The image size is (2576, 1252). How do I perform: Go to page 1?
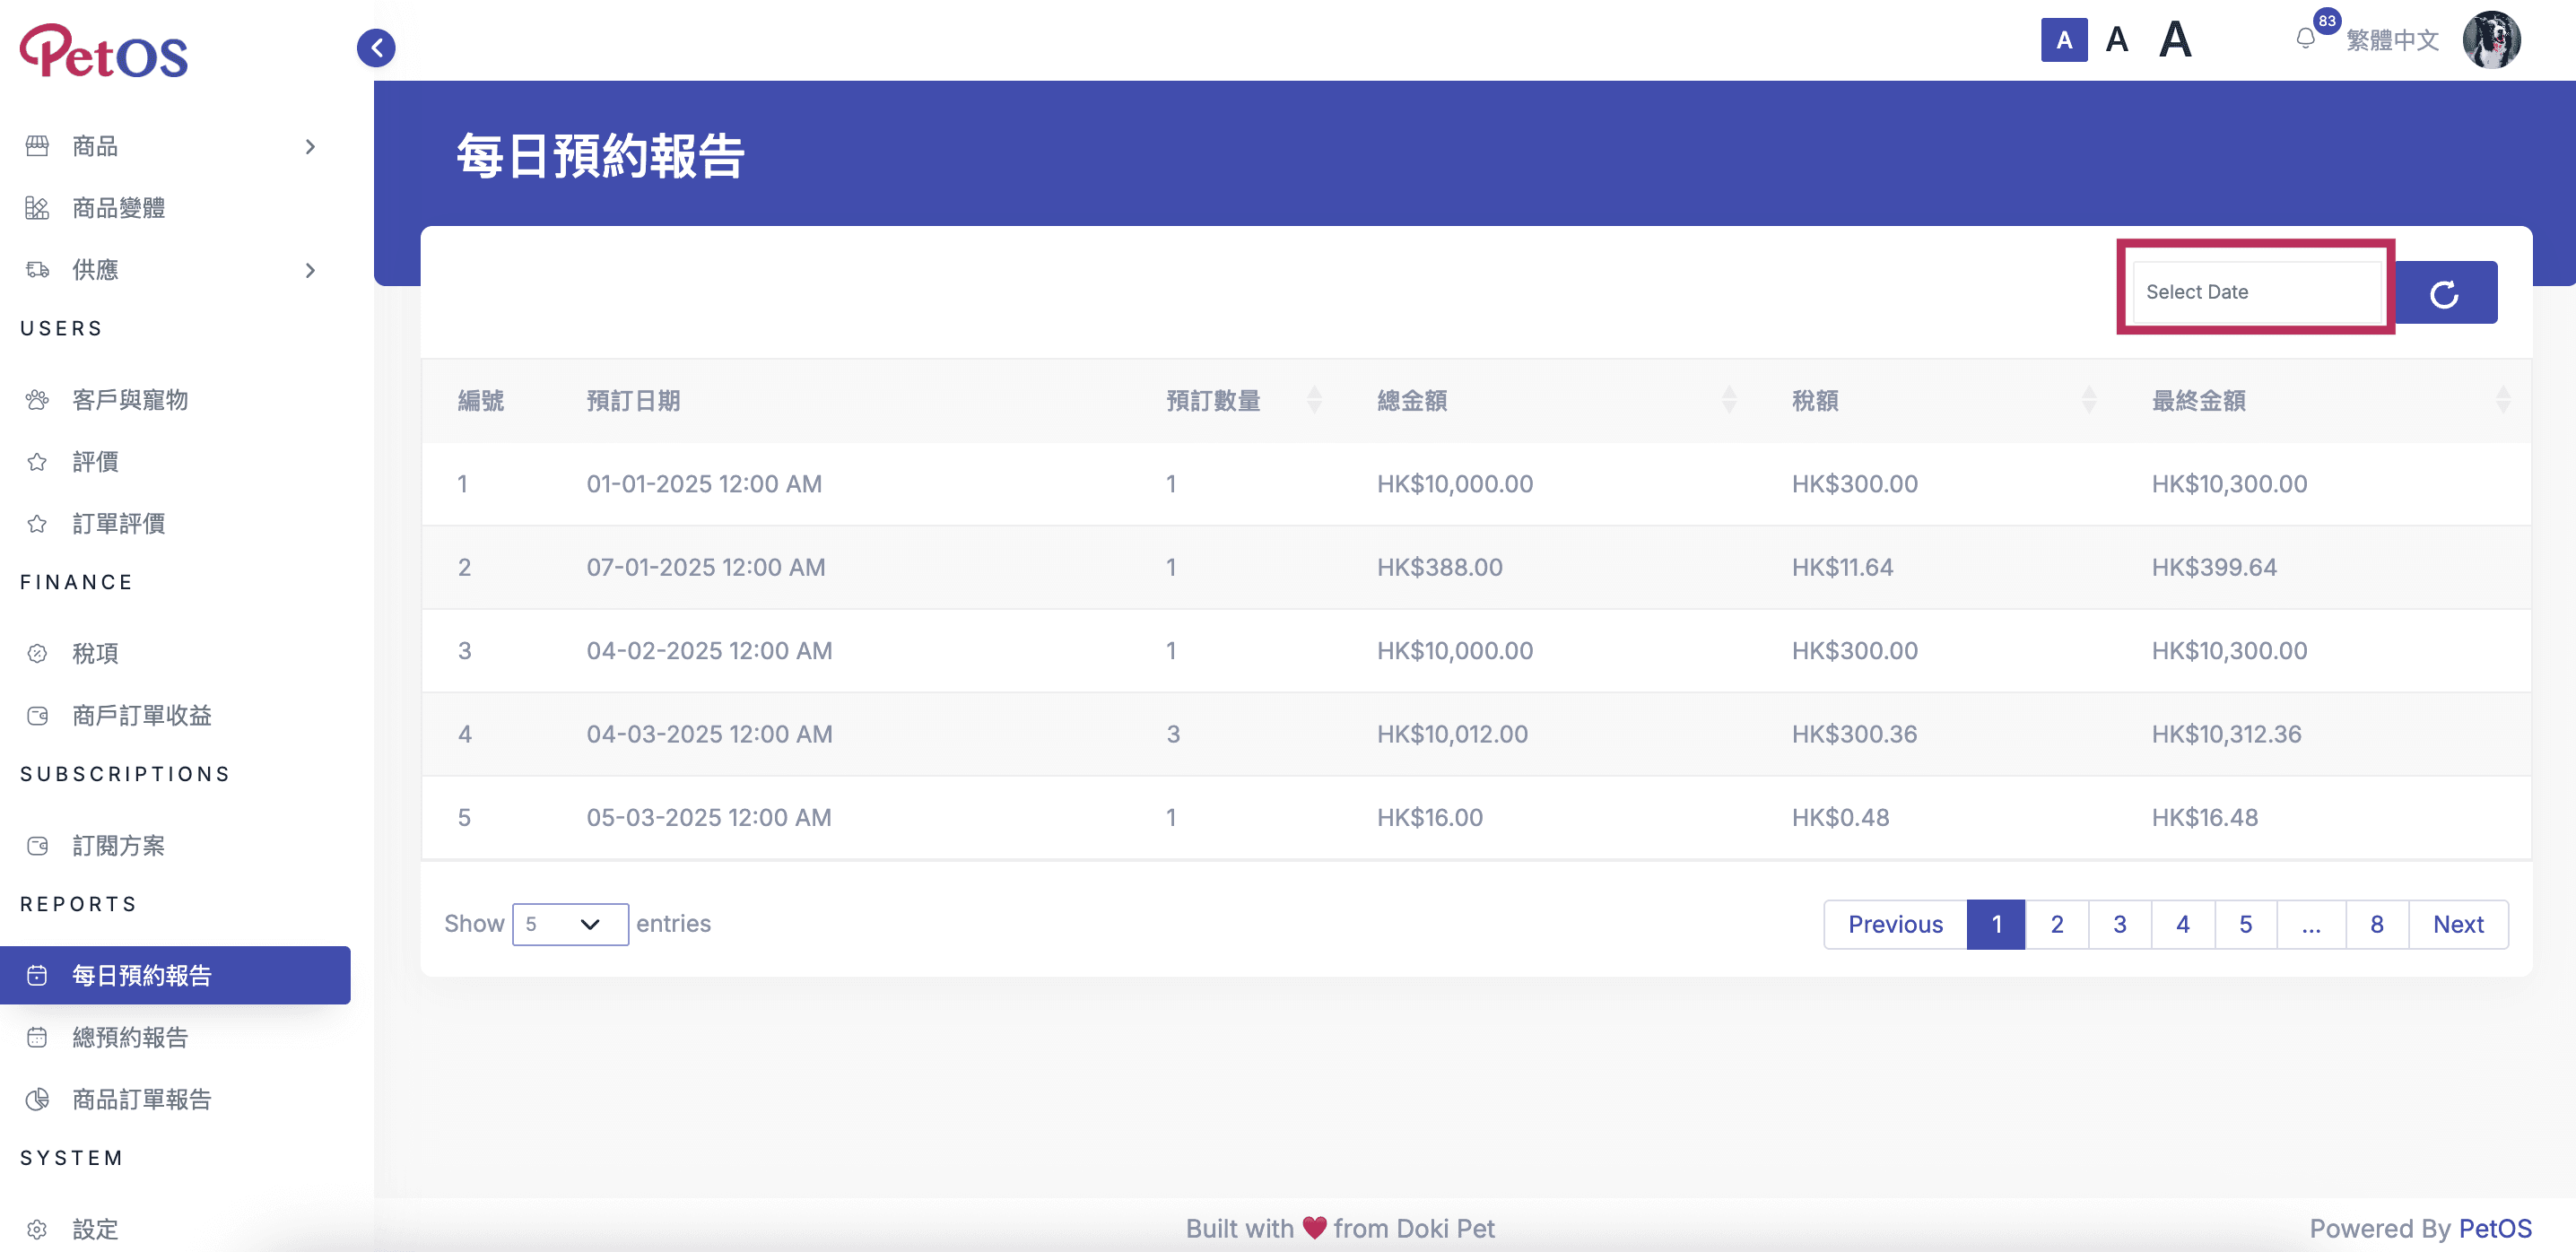pos(1996,924)
